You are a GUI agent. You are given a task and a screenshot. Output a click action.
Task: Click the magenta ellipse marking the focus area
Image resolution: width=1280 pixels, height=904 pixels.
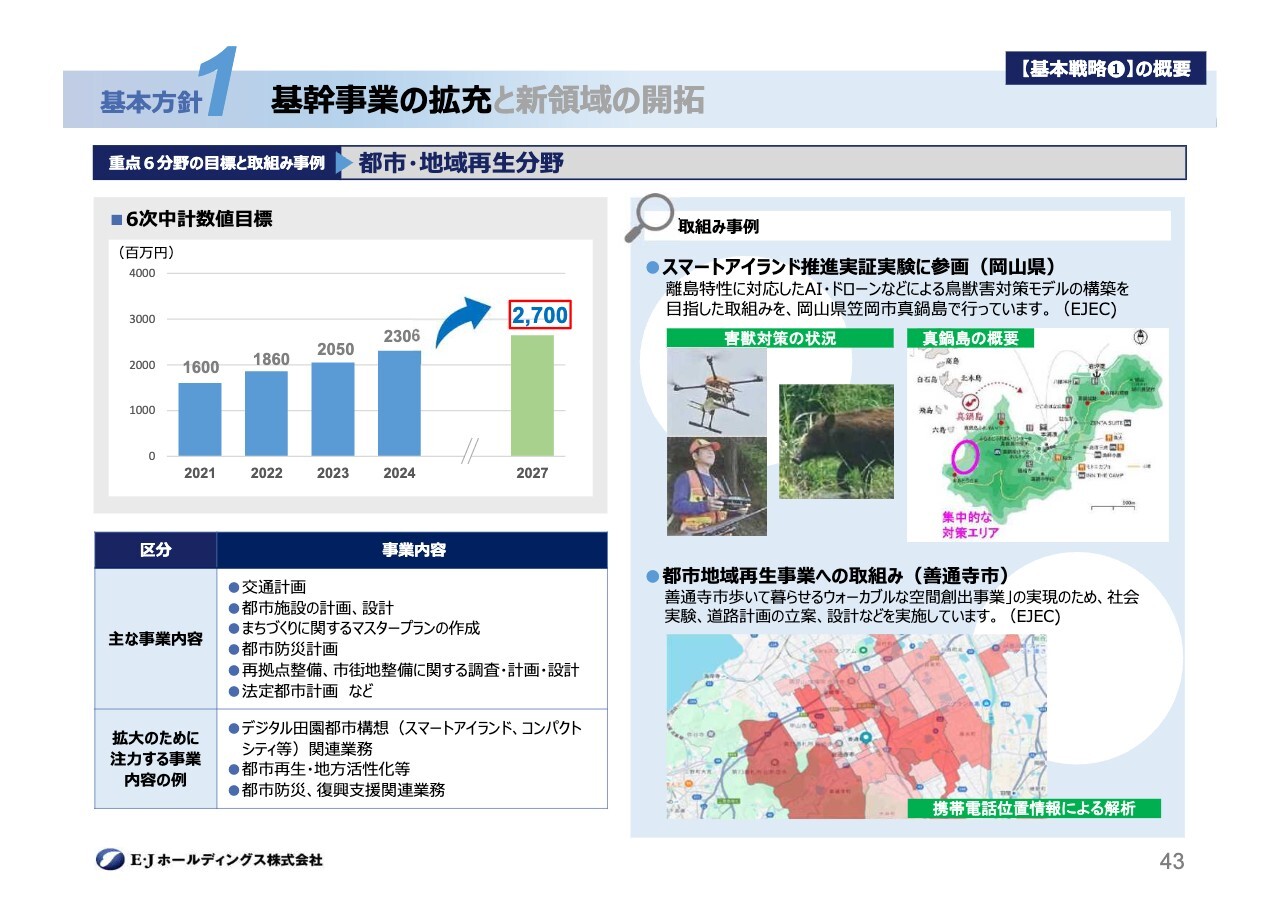click(x=965, y=455)
